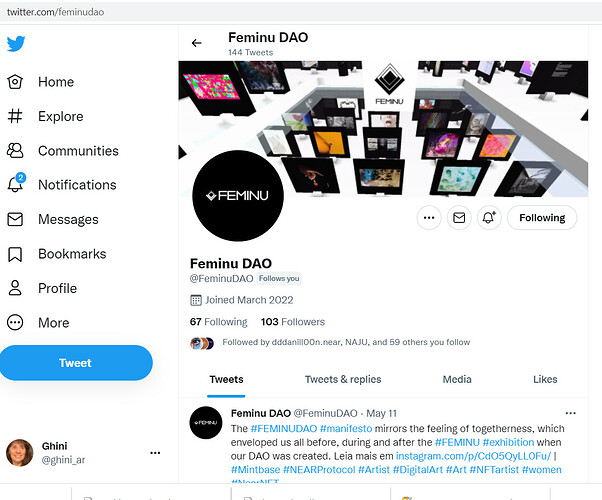Viewport: 602px width, 500px height.
Task: Open the Home icon in sidebar
Action: point(15,82)
